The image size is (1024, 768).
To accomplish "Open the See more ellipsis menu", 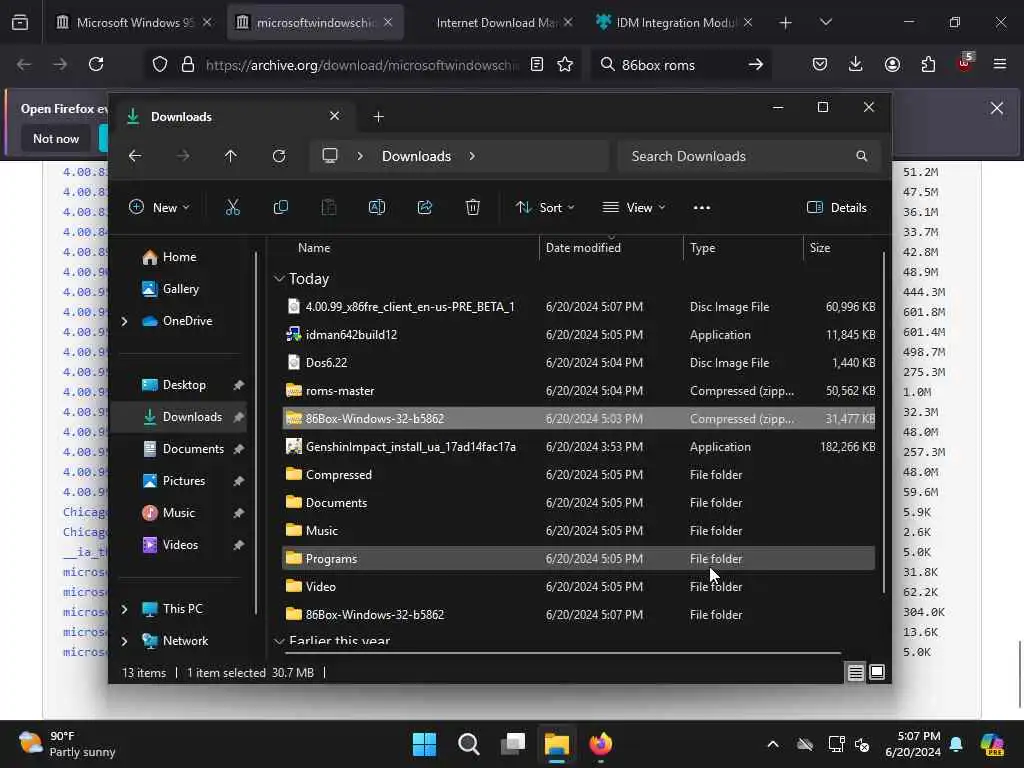I will coord(701,208).
